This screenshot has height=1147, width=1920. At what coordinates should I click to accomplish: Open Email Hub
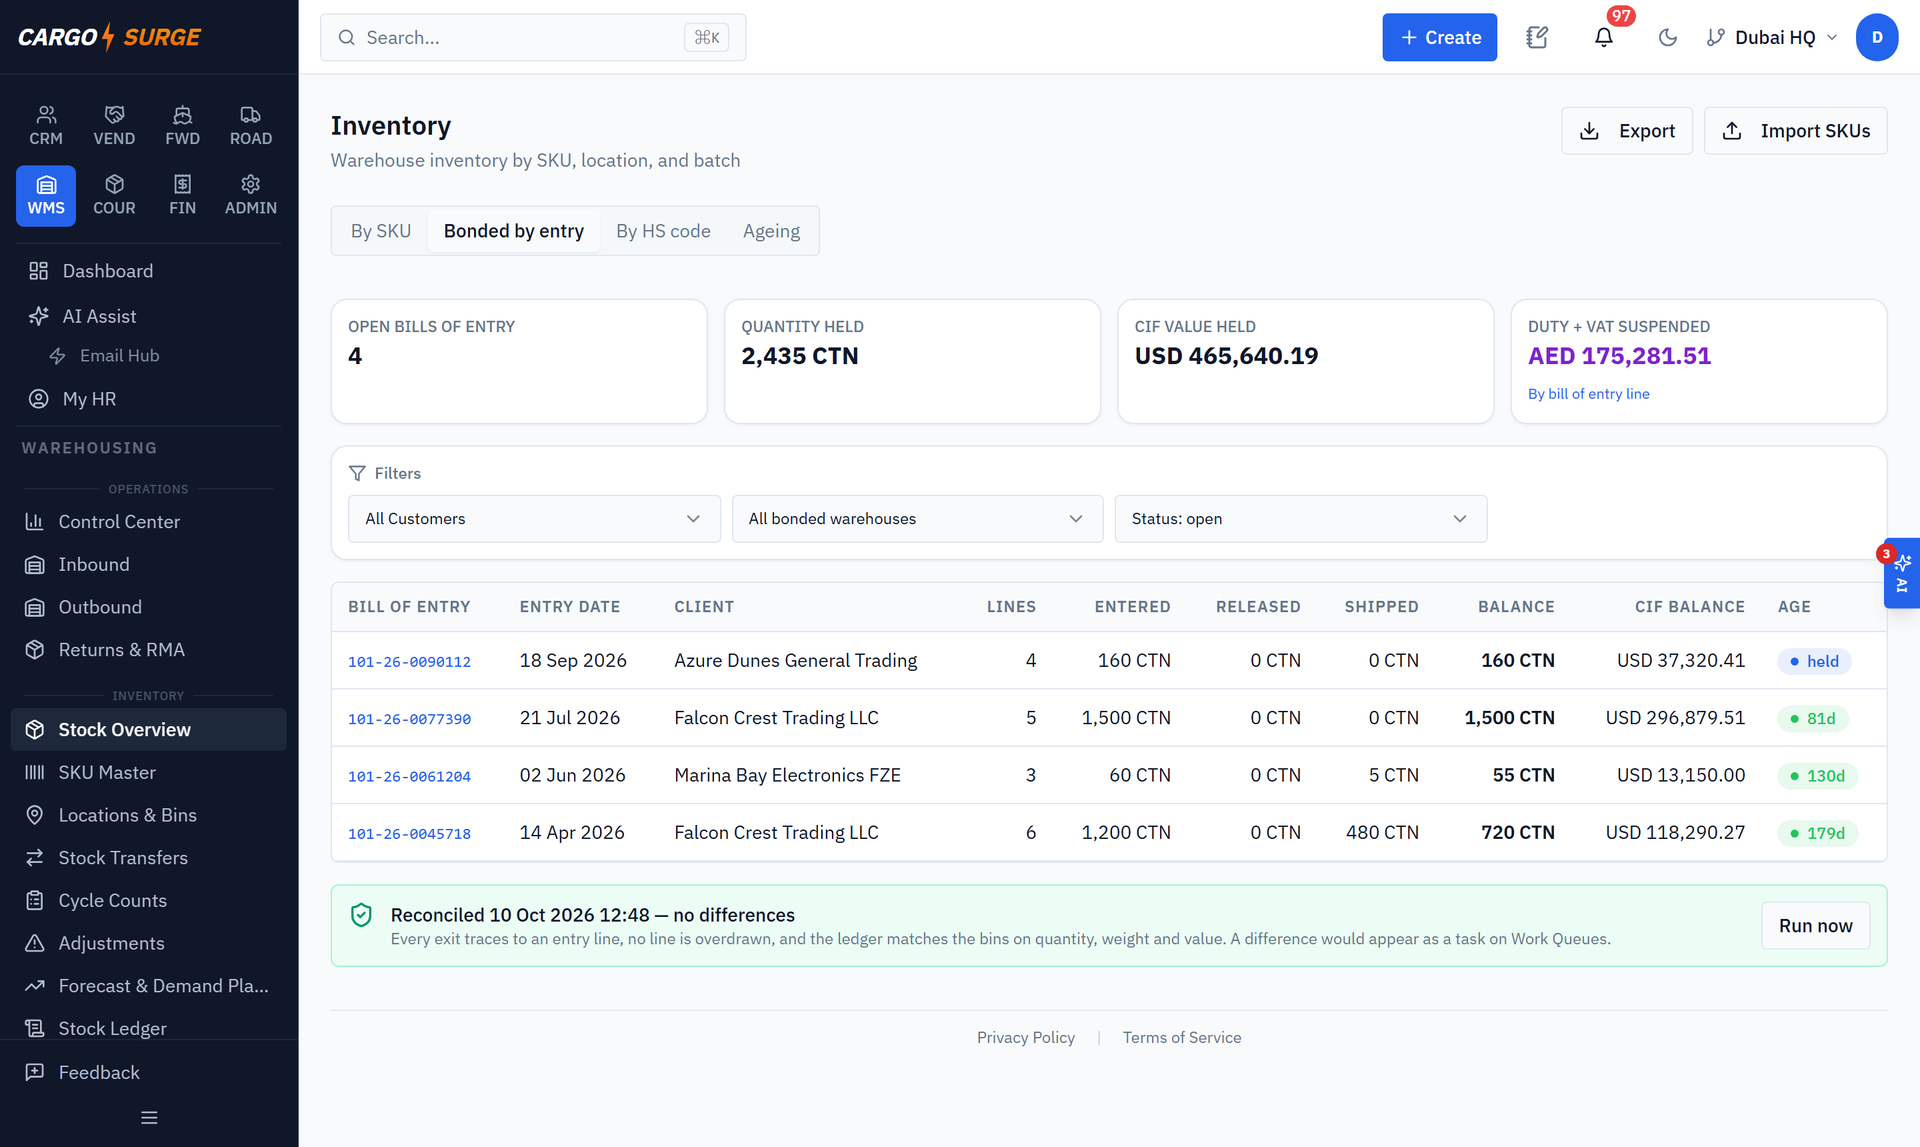click(149, 356)
